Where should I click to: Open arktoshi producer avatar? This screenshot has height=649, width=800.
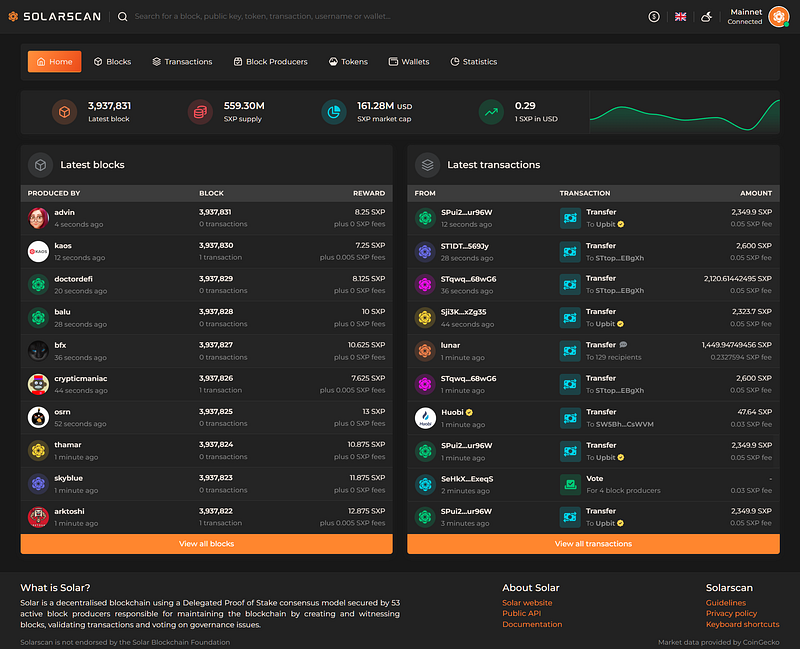pyautogui.click(x=38, y=517)
